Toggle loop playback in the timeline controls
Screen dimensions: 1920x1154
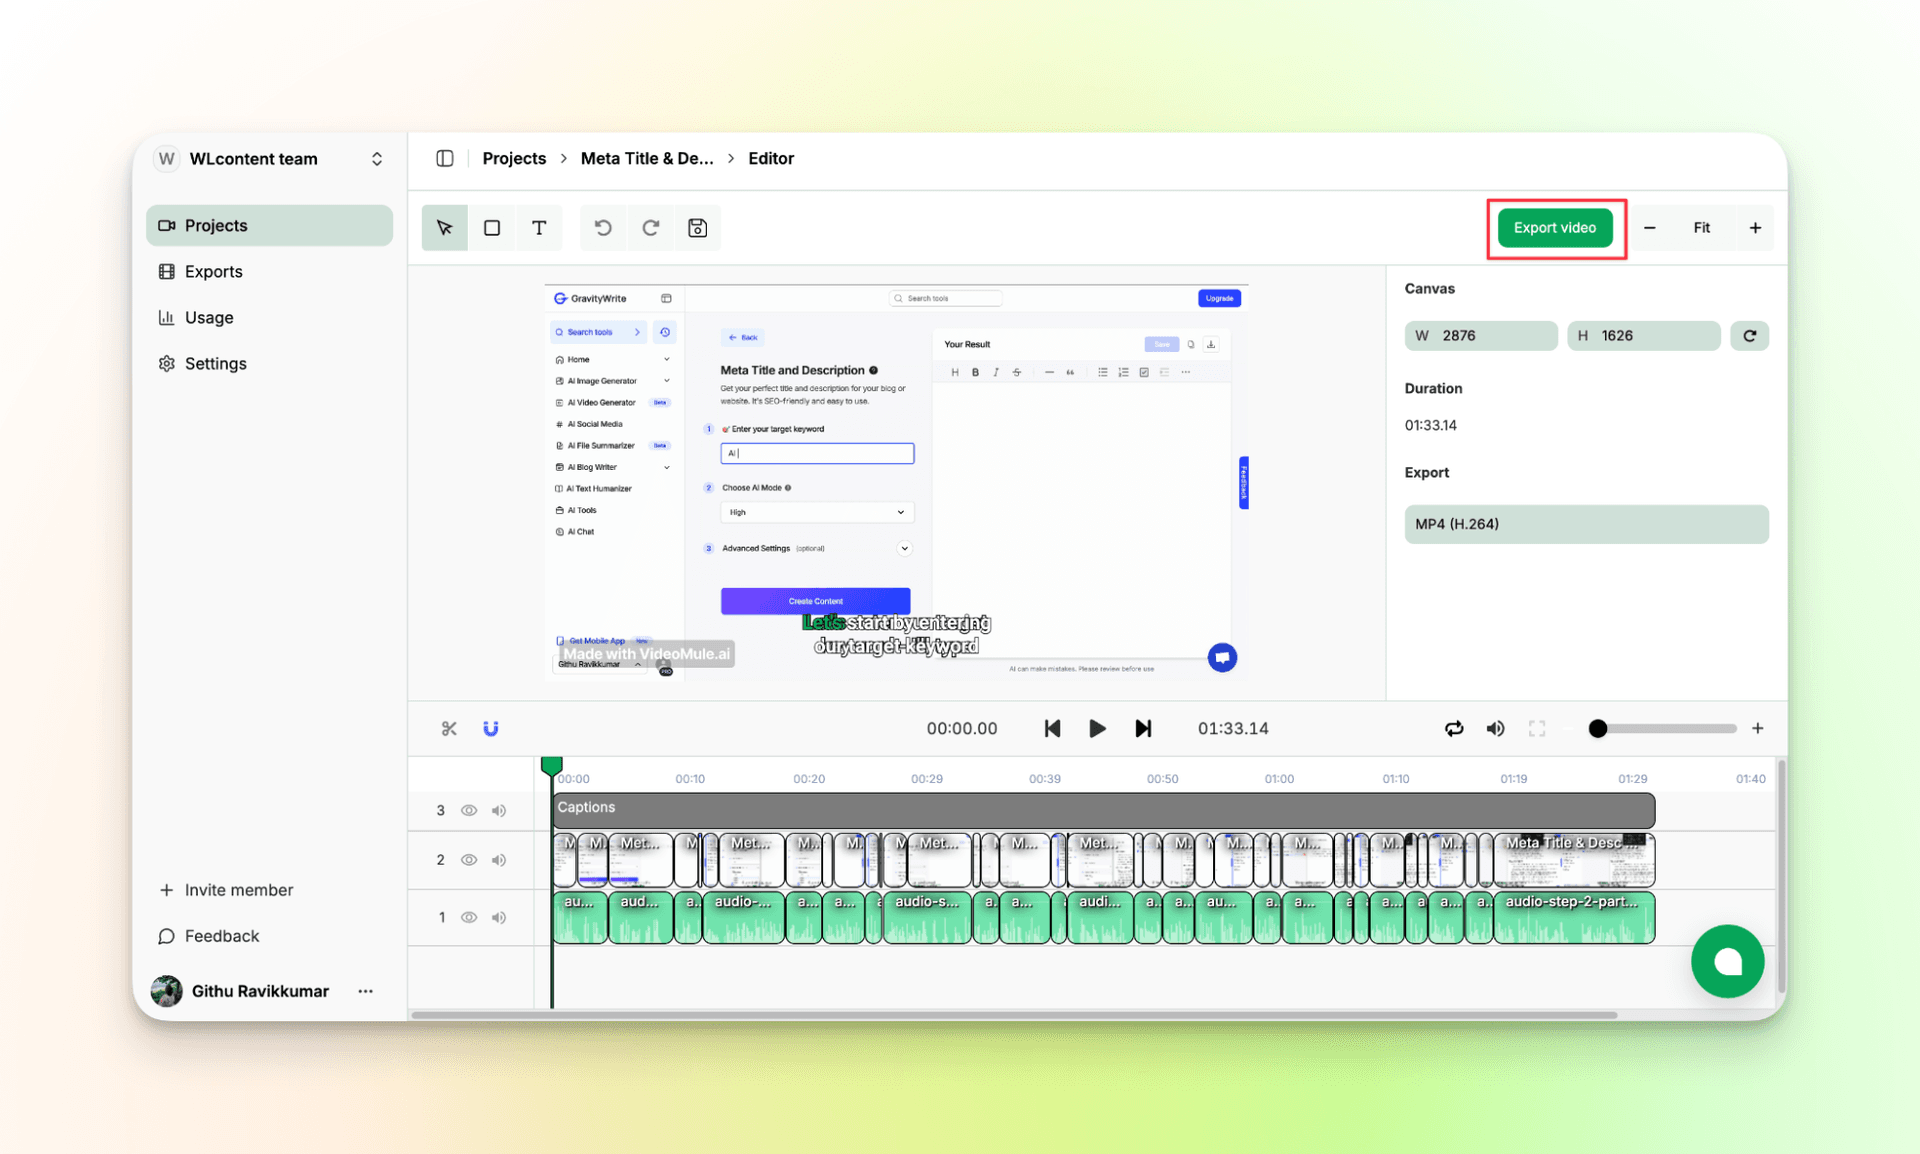[1454, 728]
